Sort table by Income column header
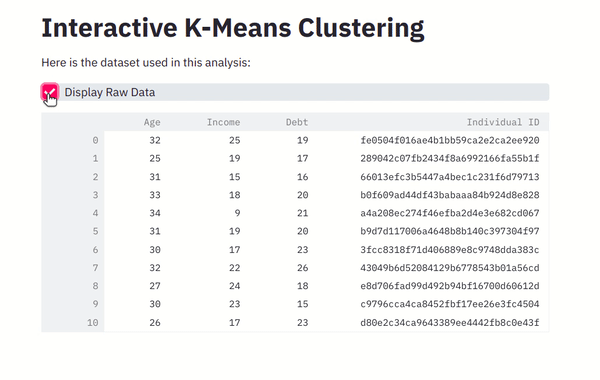This screenshot has height=380, width=600. pos(223,122)
